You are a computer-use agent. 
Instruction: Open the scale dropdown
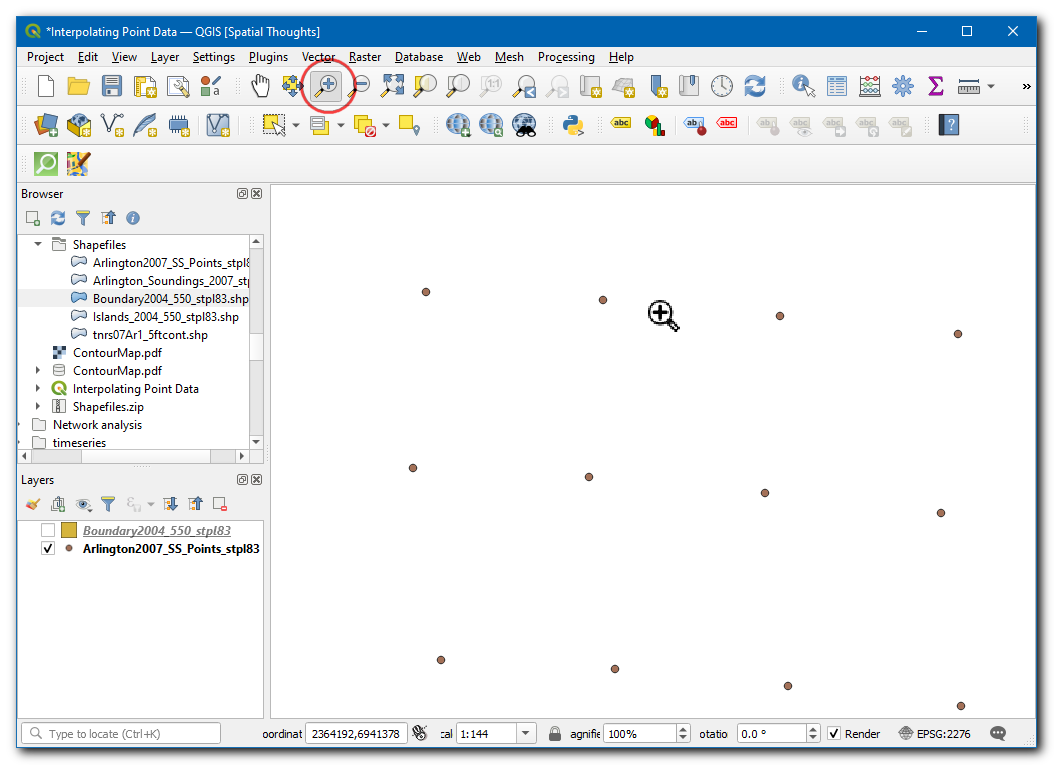click(526, 733)
